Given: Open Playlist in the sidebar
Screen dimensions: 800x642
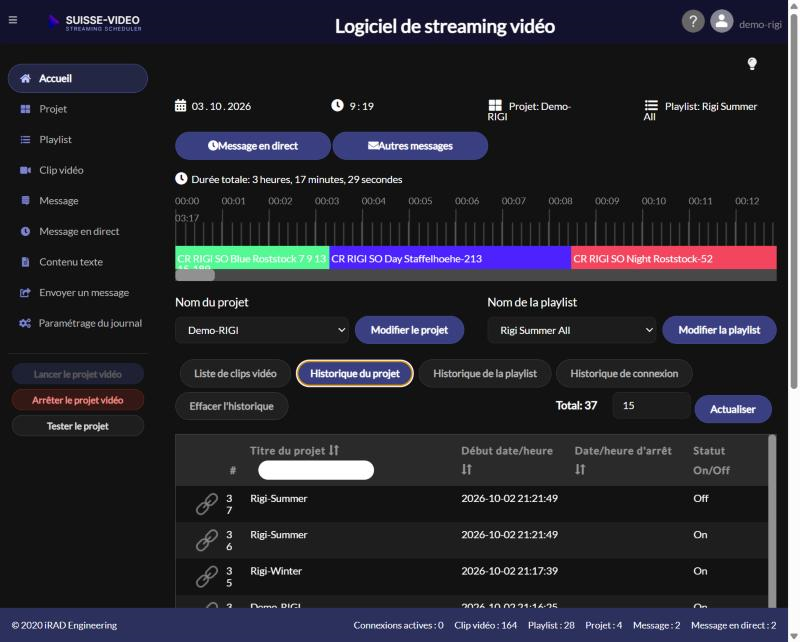Looking at the screenshot, I should (78, 139).
